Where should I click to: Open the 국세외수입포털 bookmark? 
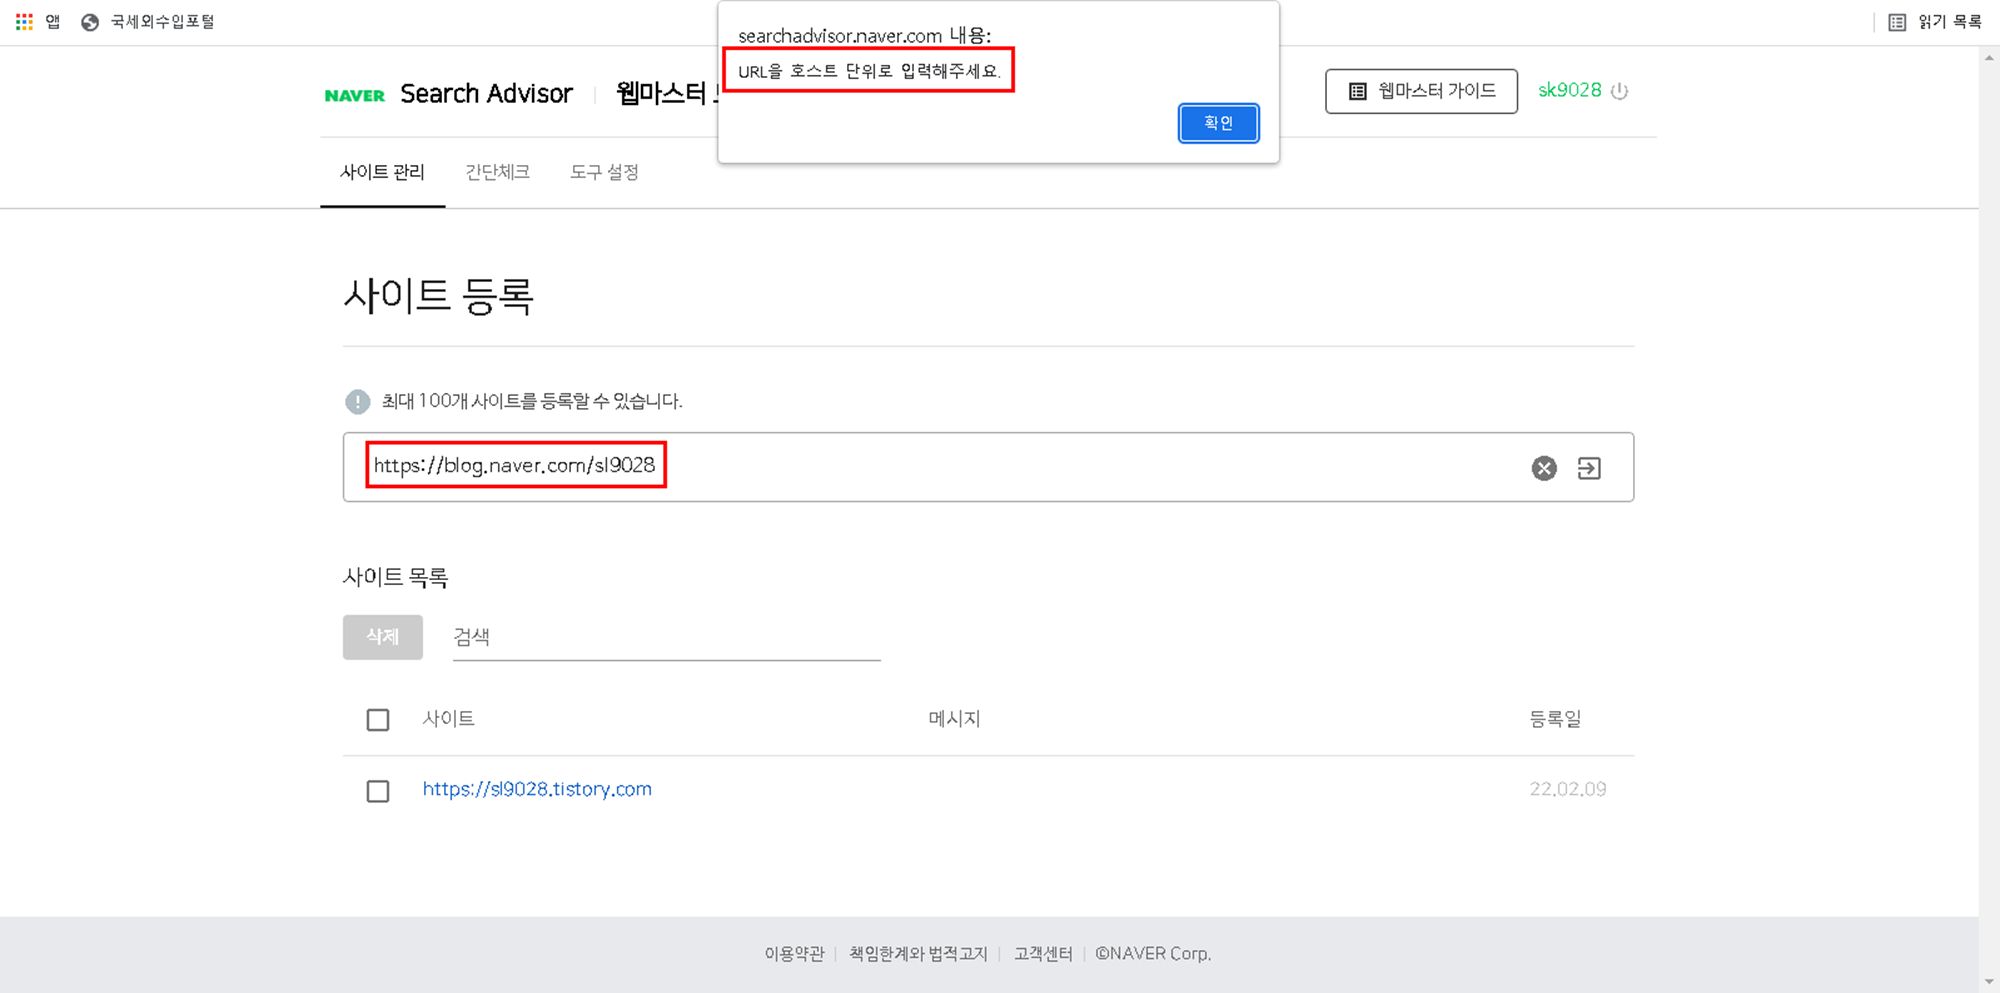148,22
